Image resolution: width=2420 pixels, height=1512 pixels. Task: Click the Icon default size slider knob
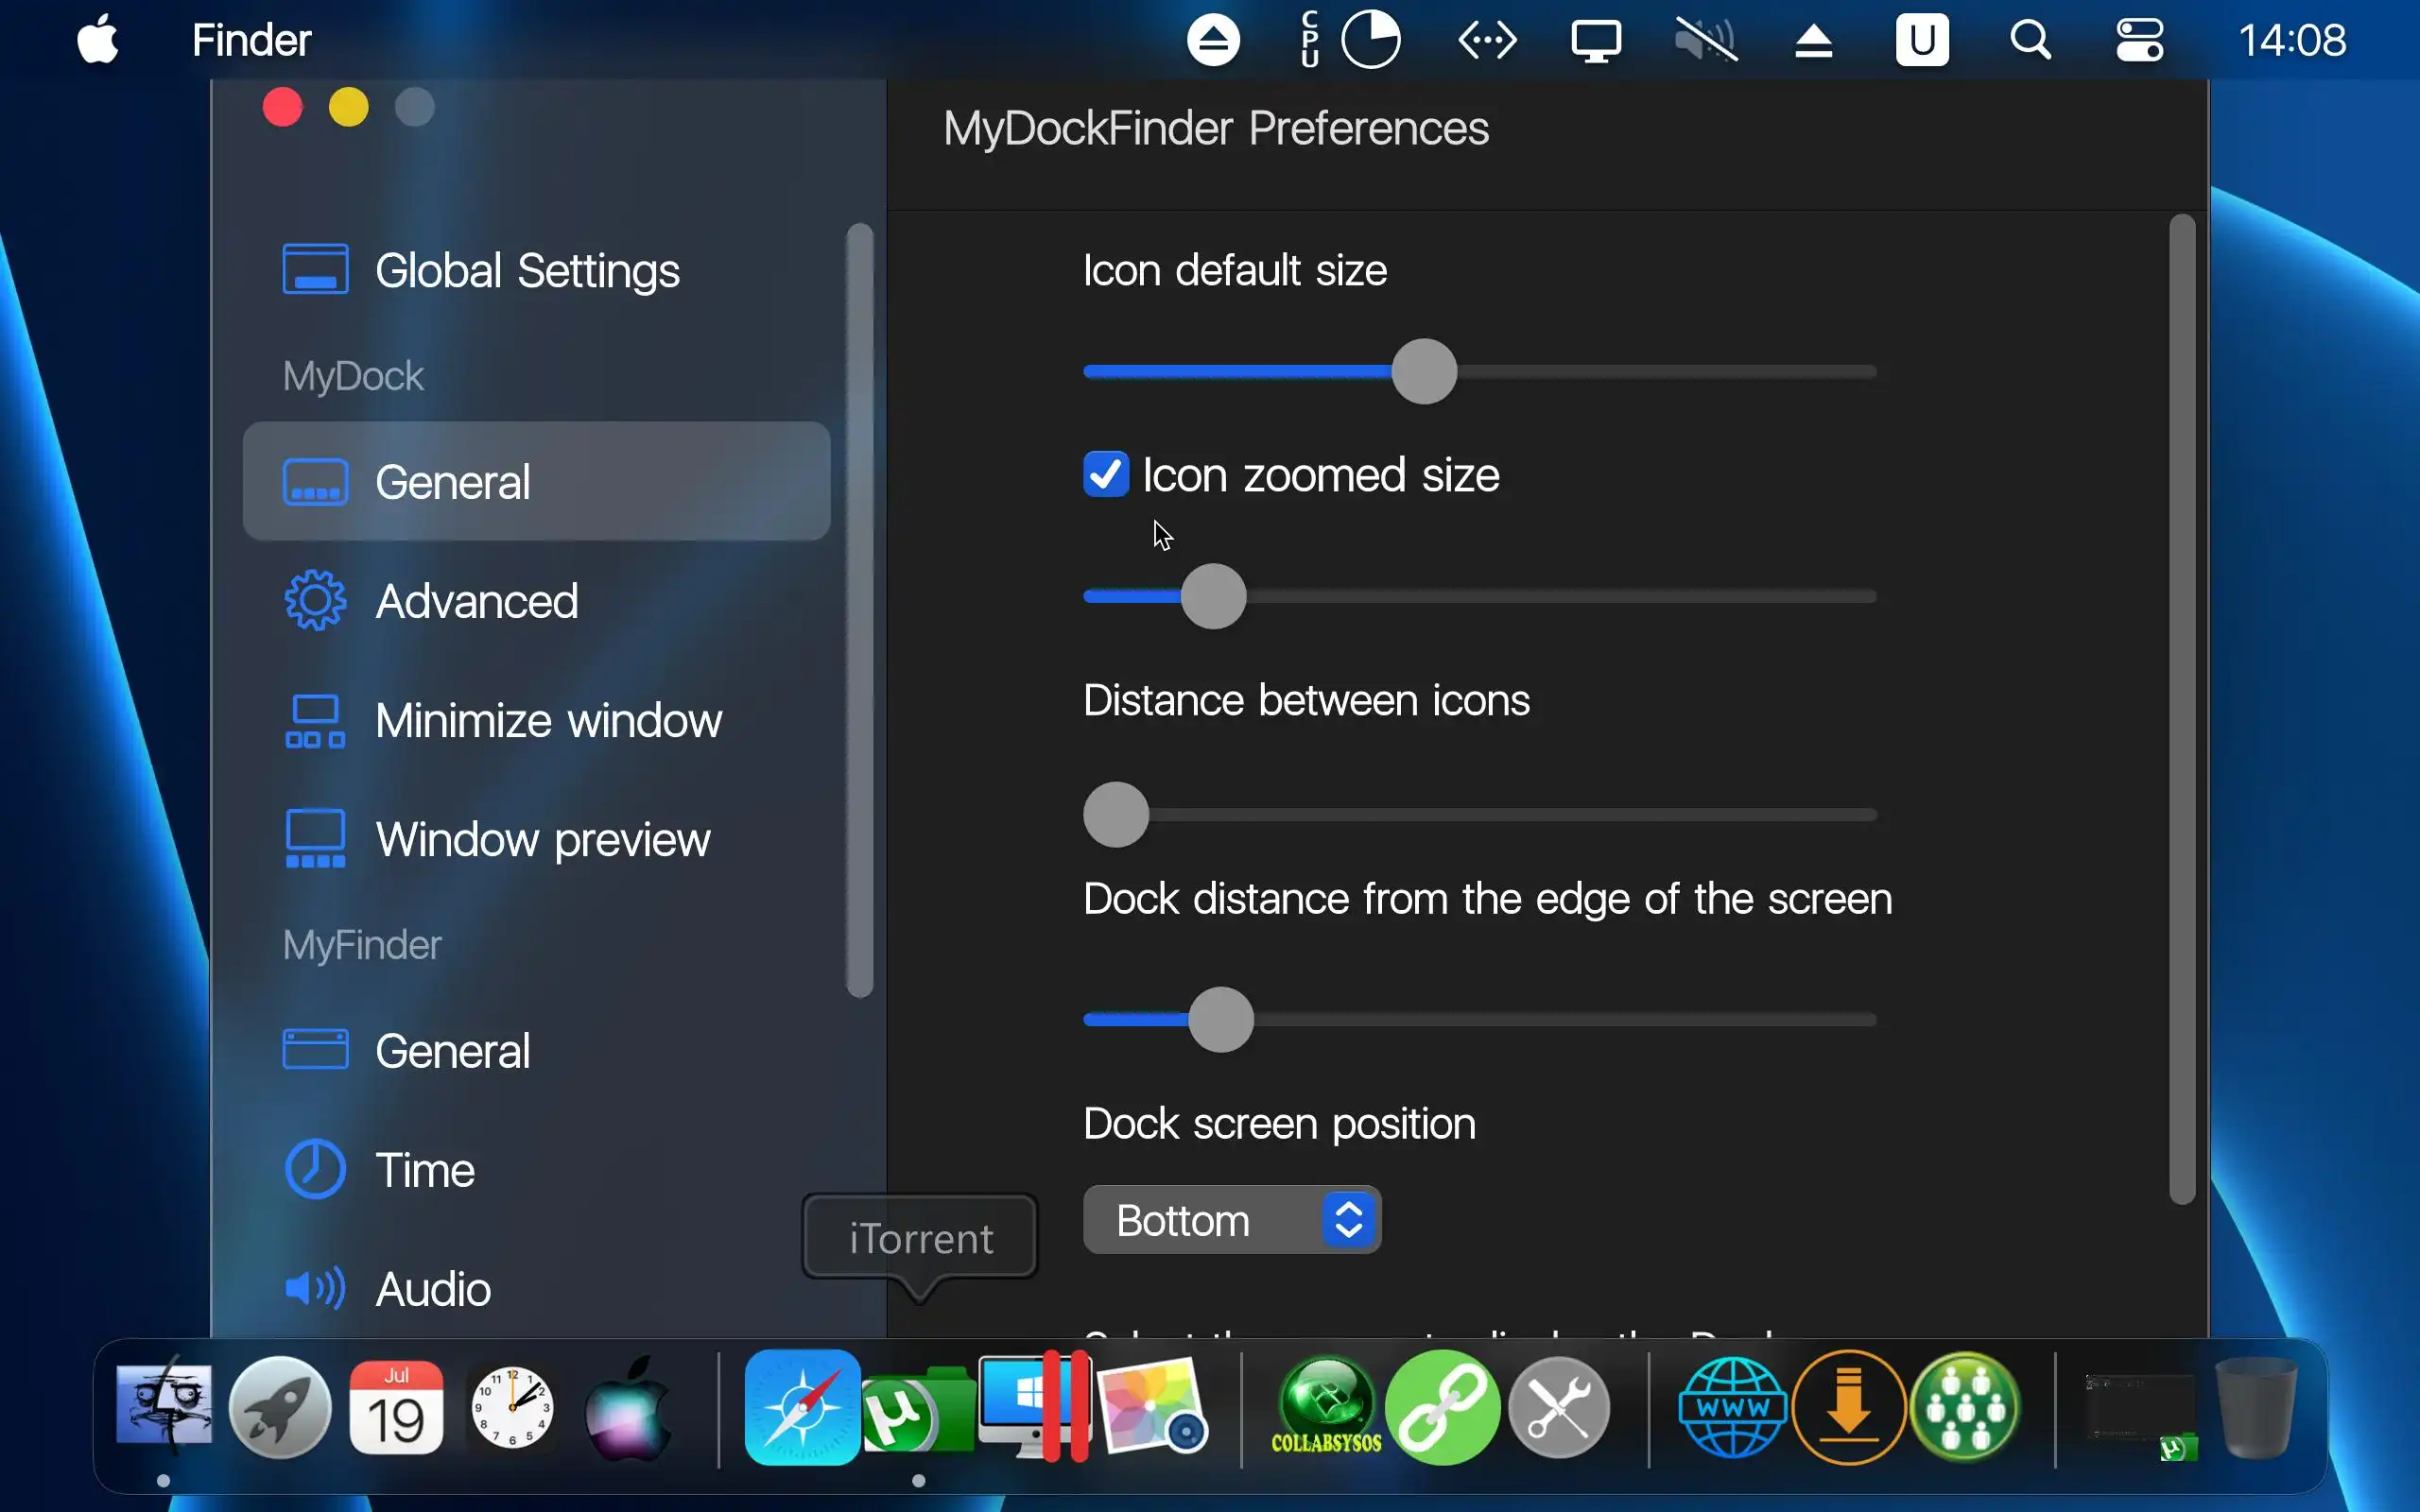(x=1424, y=371)
